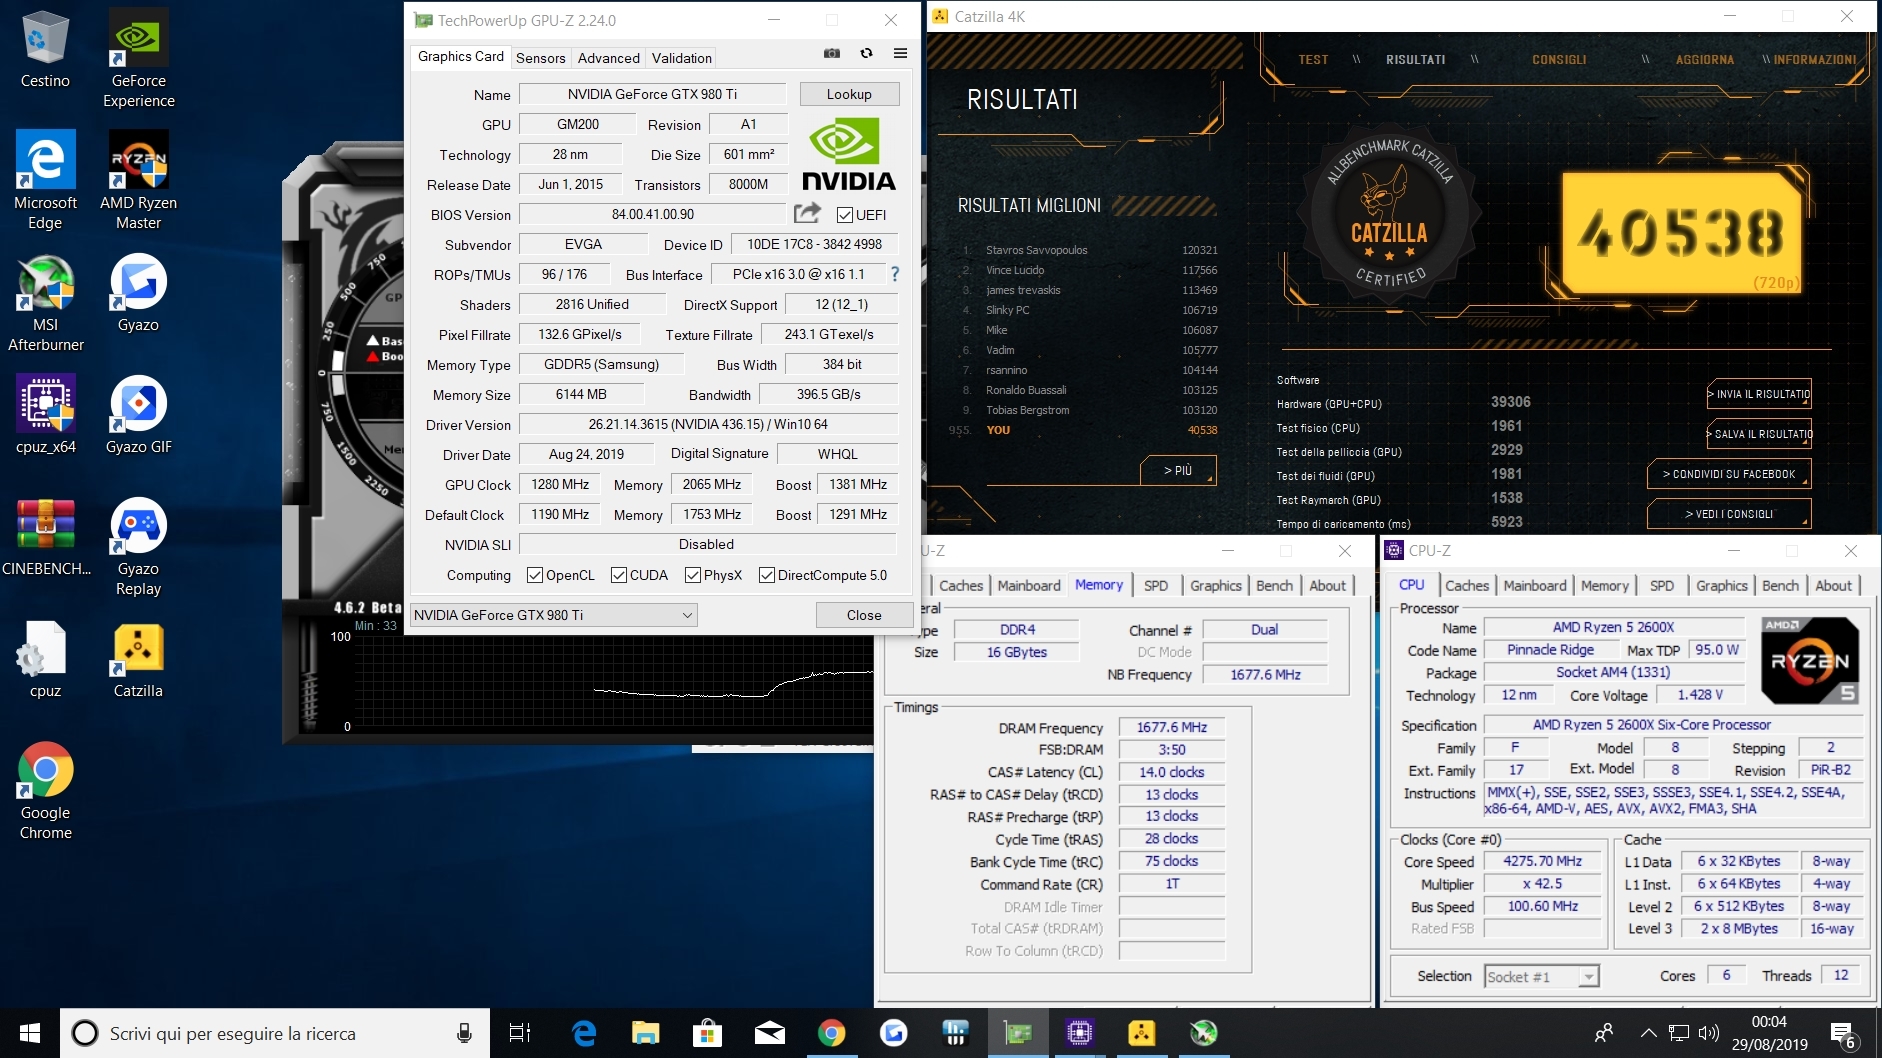Click VEDI I CONSIGLI button in Catzilla

(x=1729, y=514)
